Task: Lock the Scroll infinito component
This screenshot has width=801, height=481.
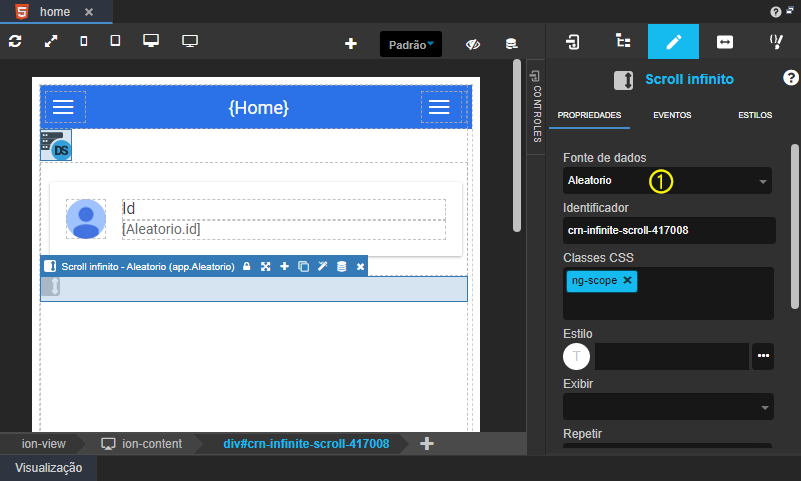Action: click(x=247, y=267)
